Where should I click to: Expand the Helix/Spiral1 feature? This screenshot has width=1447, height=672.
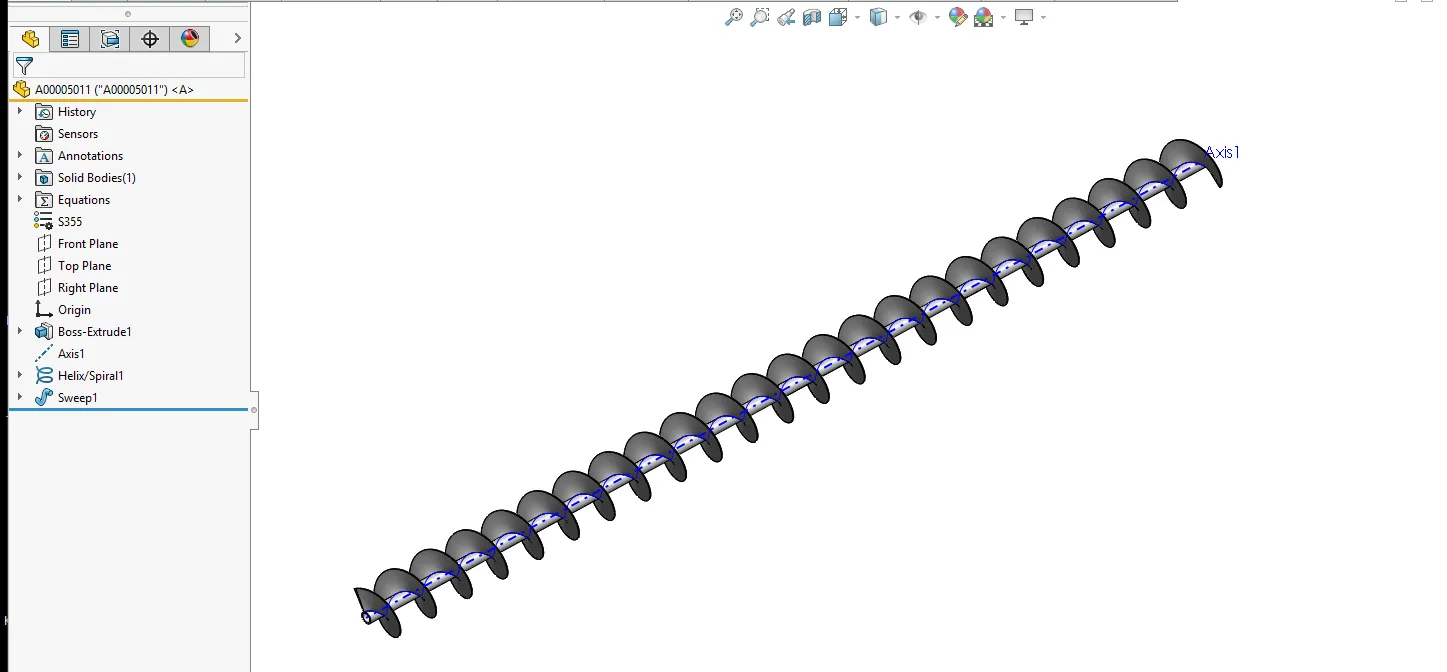tap(20, 375)
